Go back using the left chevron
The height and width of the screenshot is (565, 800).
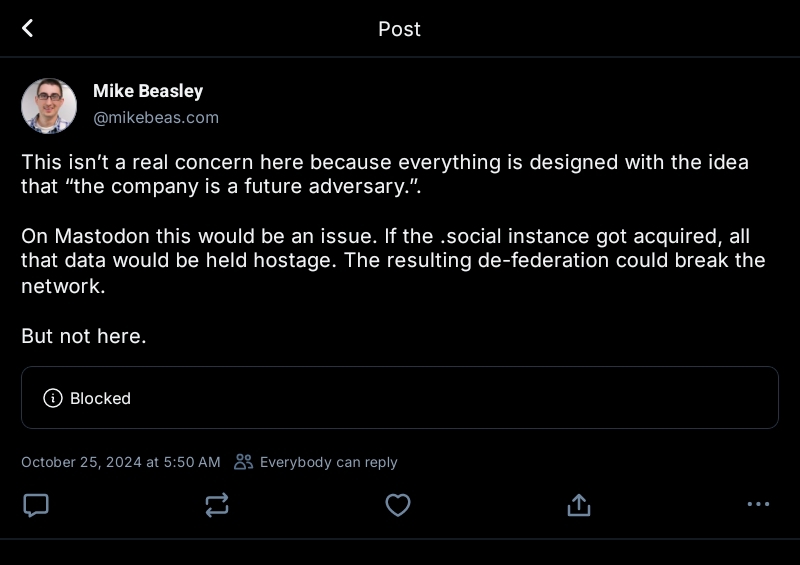[x=28, y=28]
